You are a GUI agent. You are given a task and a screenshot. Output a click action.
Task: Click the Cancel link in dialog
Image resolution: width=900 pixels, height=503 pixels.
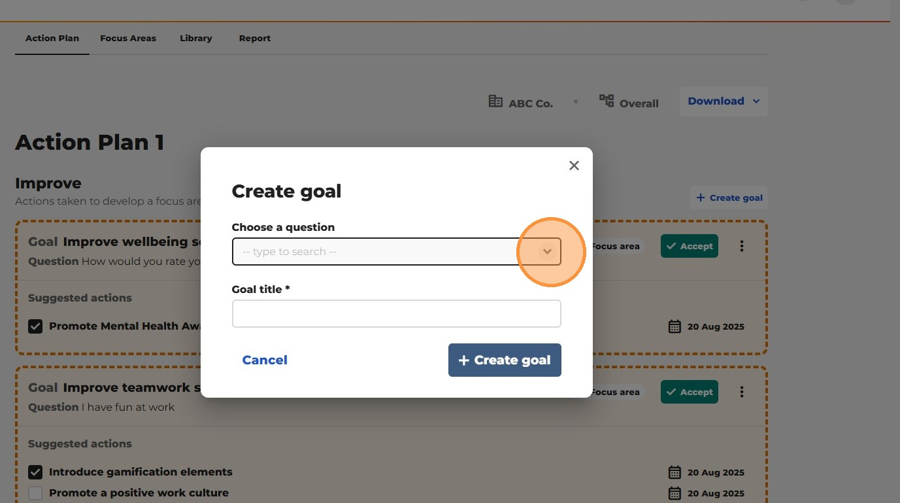265,360
